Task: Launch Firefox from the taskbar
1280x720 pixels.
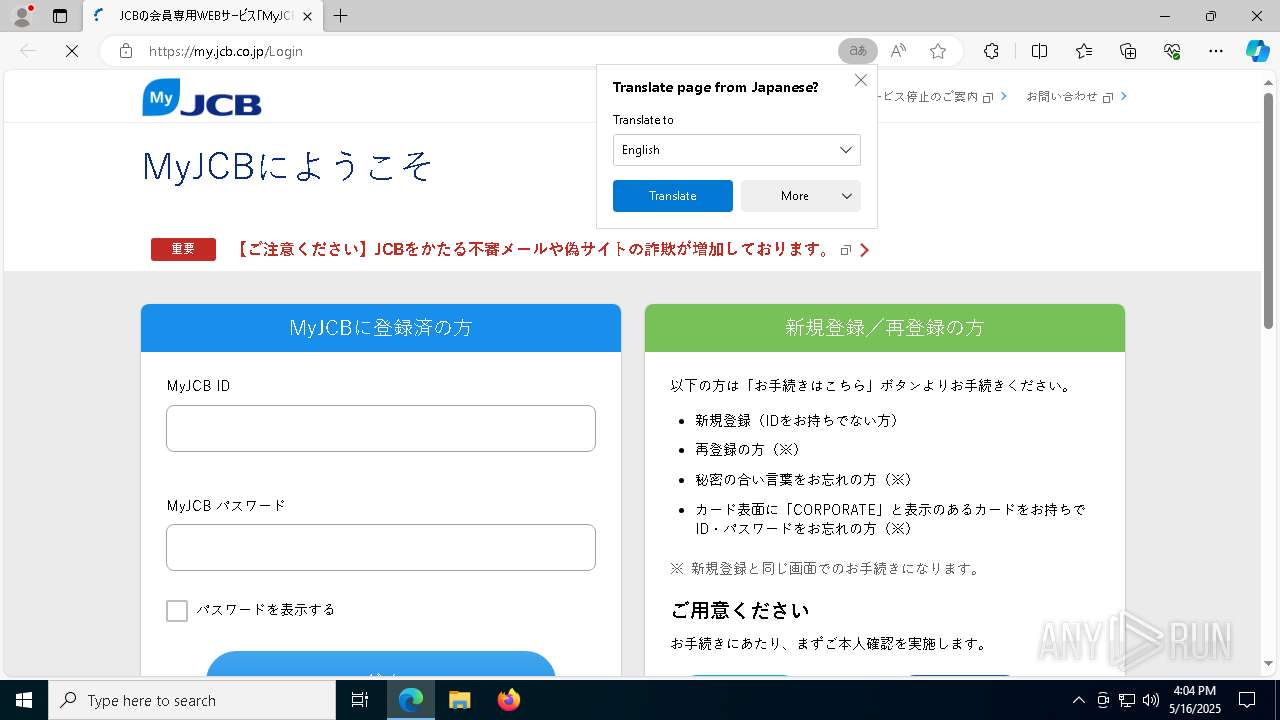Action: point(508,700)
